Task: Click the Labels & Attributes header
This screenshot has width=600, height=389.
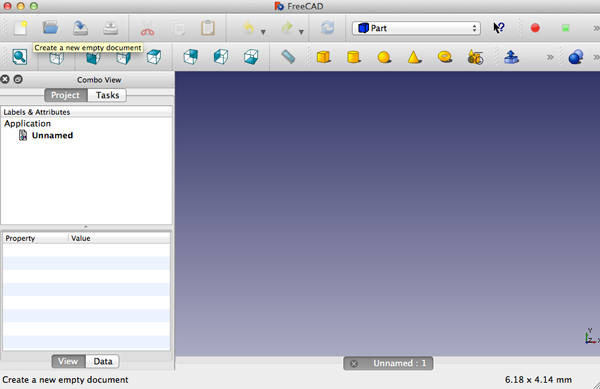Action: [86, 112]
